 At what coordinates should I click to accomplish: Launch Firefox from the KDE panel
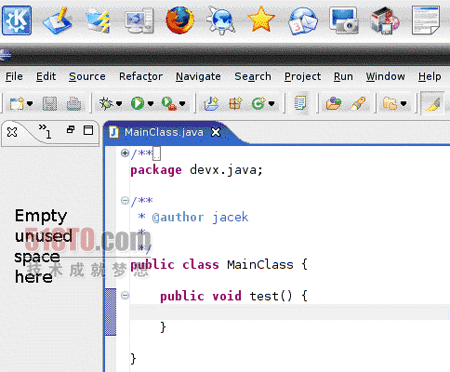pos(180,20)
